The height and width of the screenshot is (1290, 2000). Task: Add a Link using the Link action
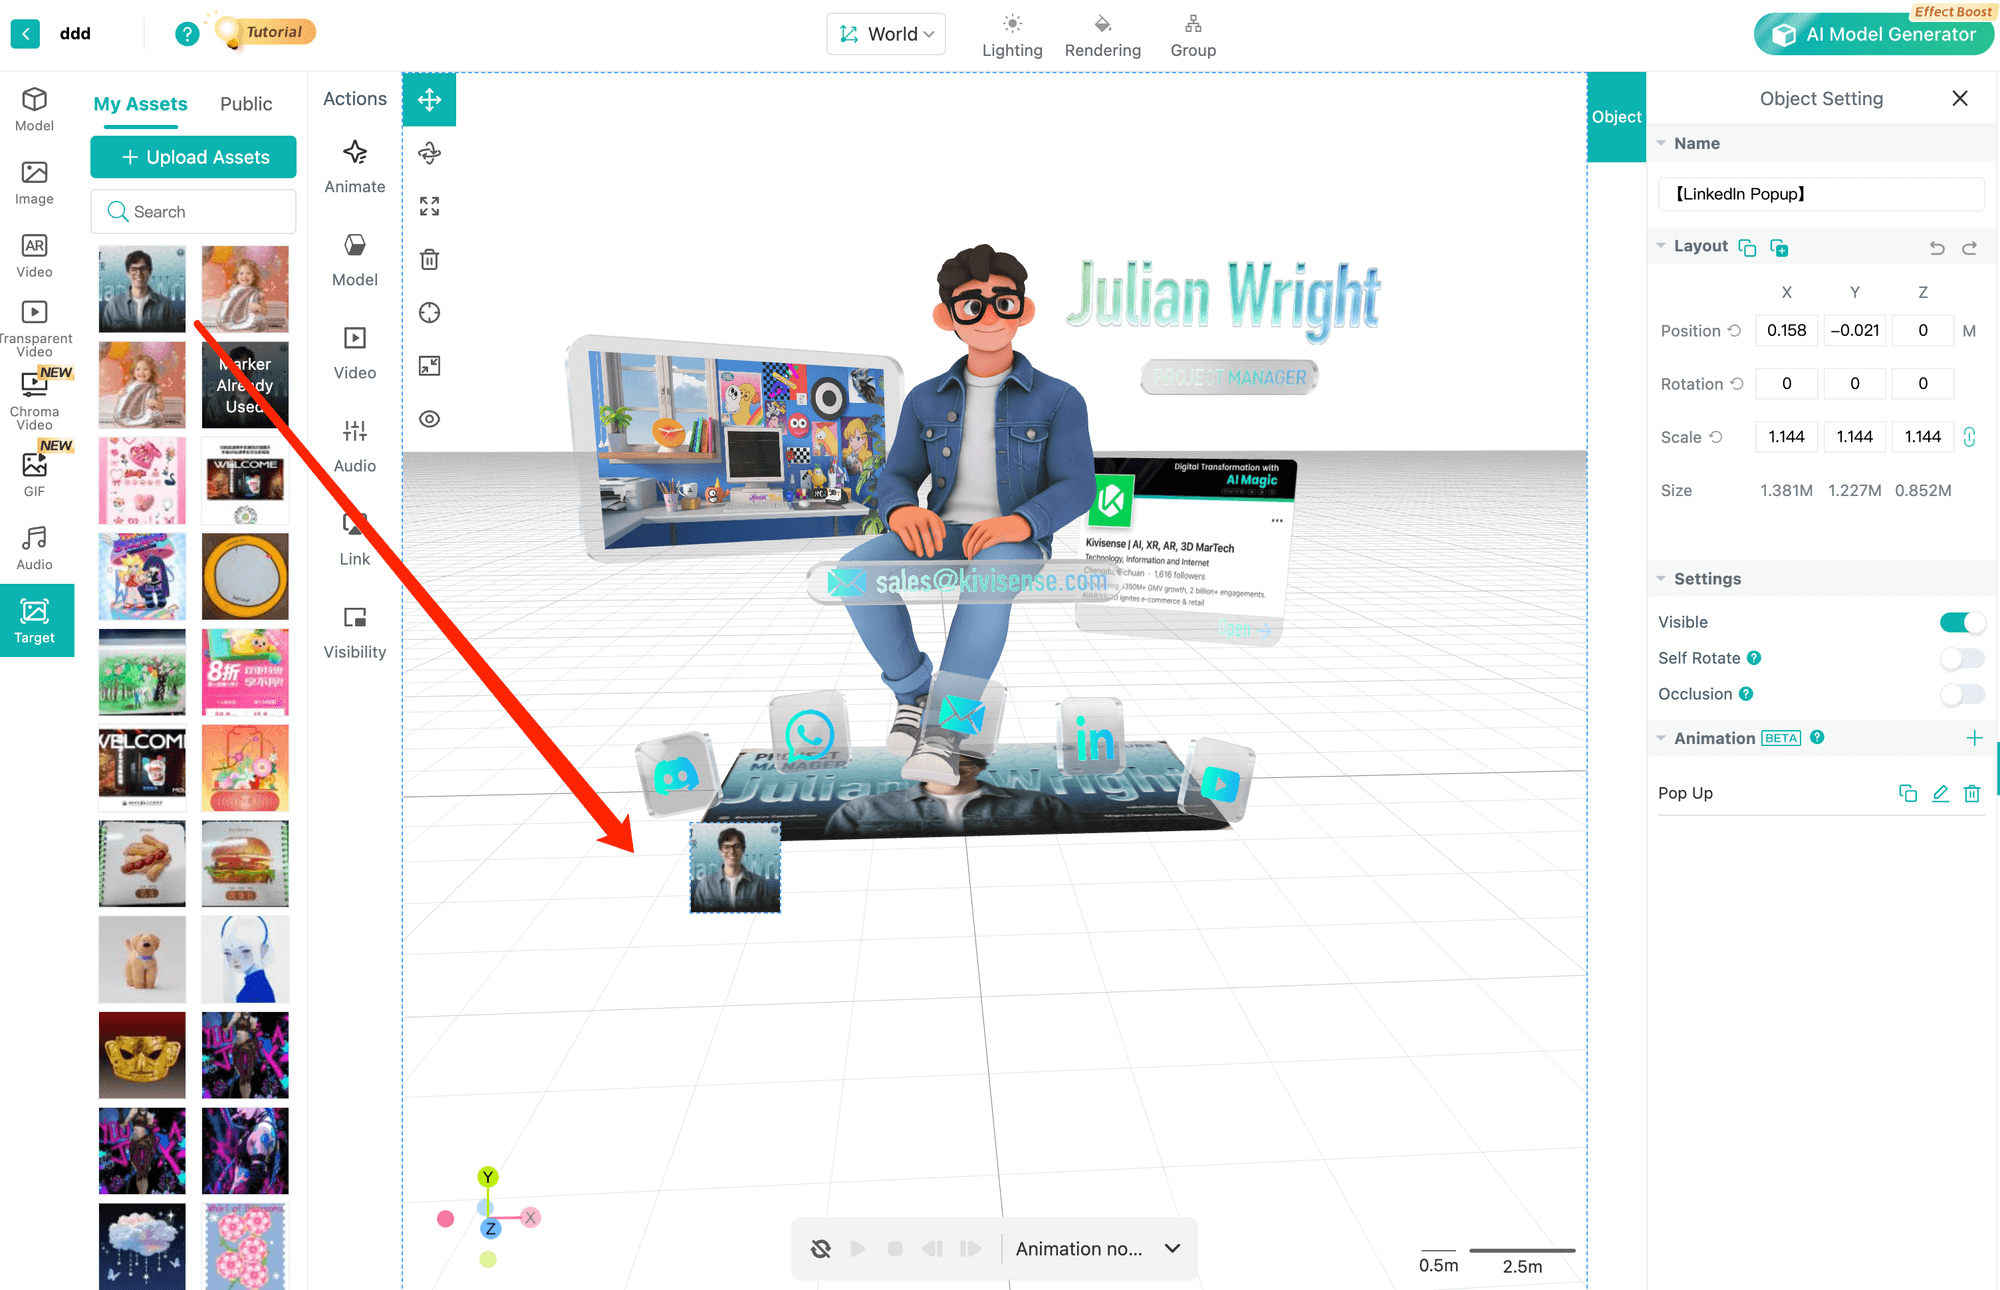[x=355, y=537]
